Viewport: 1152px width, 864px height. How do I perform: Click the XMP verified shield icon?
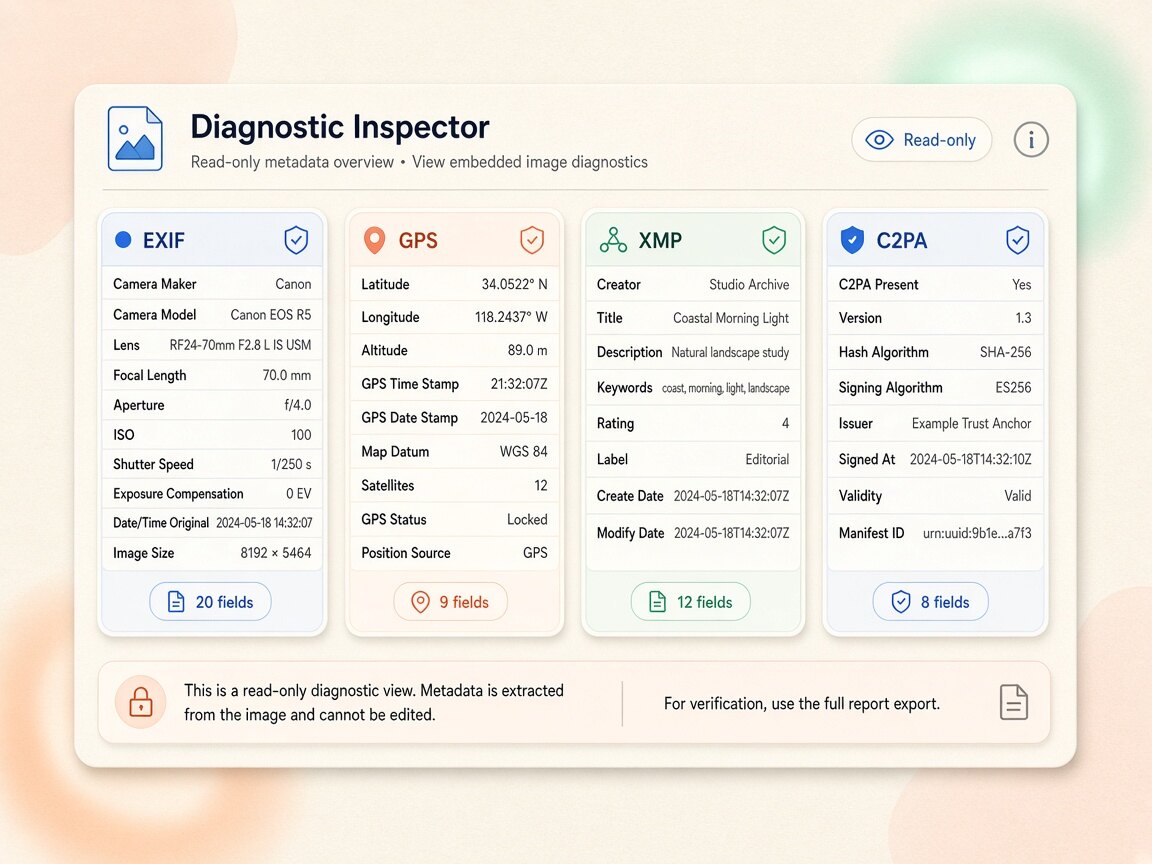coord(774,240)
